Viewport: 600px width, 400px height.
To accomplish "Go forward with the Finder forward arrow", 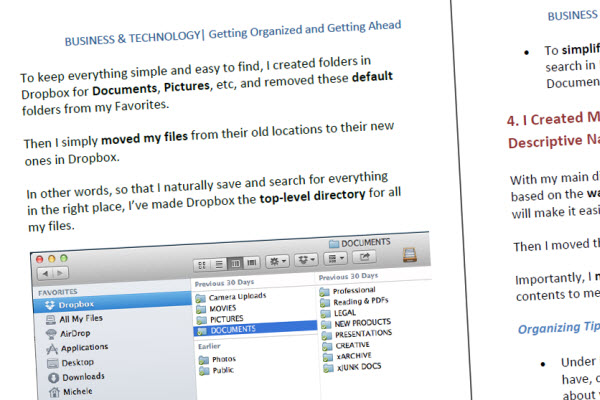I will click(x=60, y=273).
